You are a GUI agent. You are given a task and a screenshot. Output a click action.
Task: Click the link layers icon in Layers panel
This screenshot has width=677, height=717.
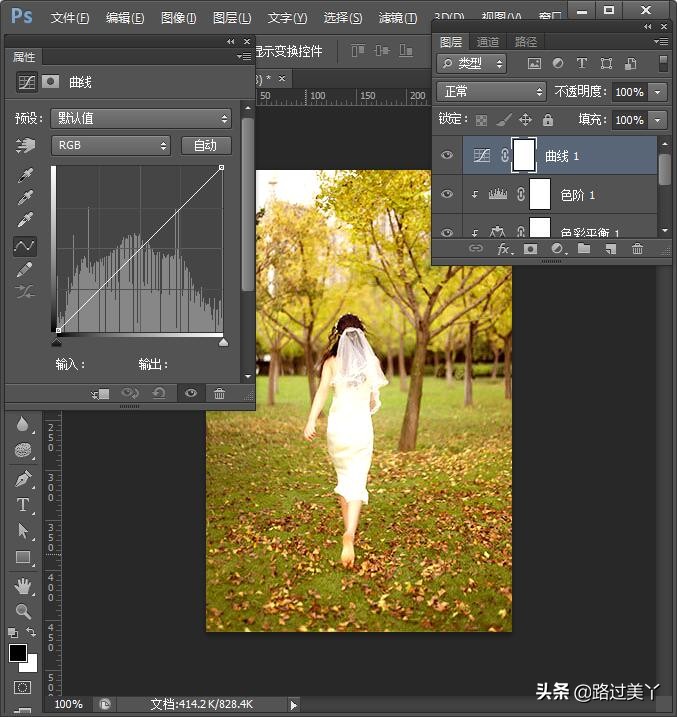[476, 249]
